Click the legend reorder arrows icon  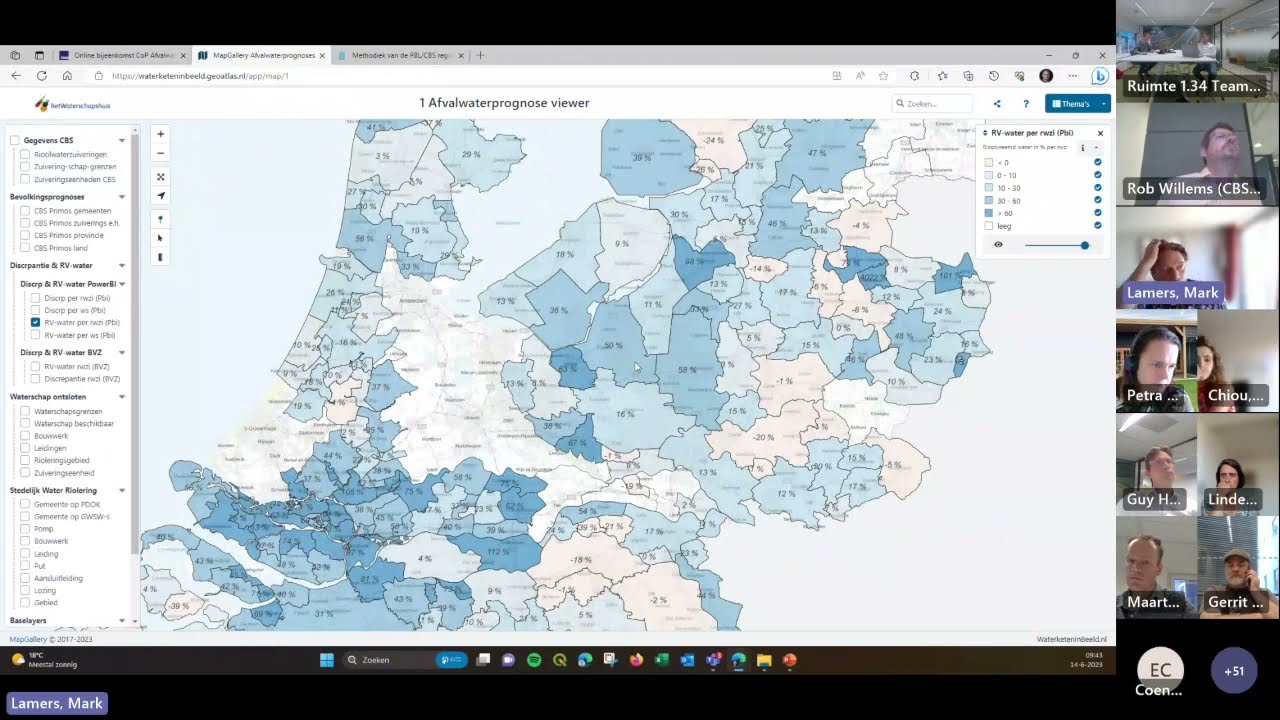click(x=985, y=133)
